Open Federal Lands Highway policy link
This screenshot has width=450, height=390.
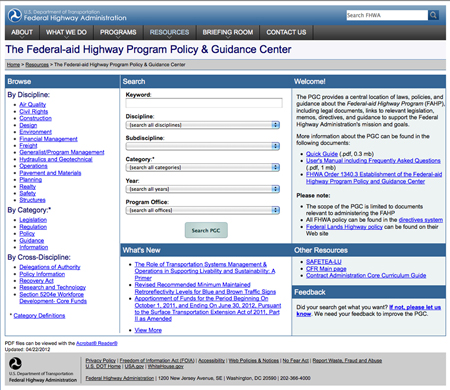[344, 227]
